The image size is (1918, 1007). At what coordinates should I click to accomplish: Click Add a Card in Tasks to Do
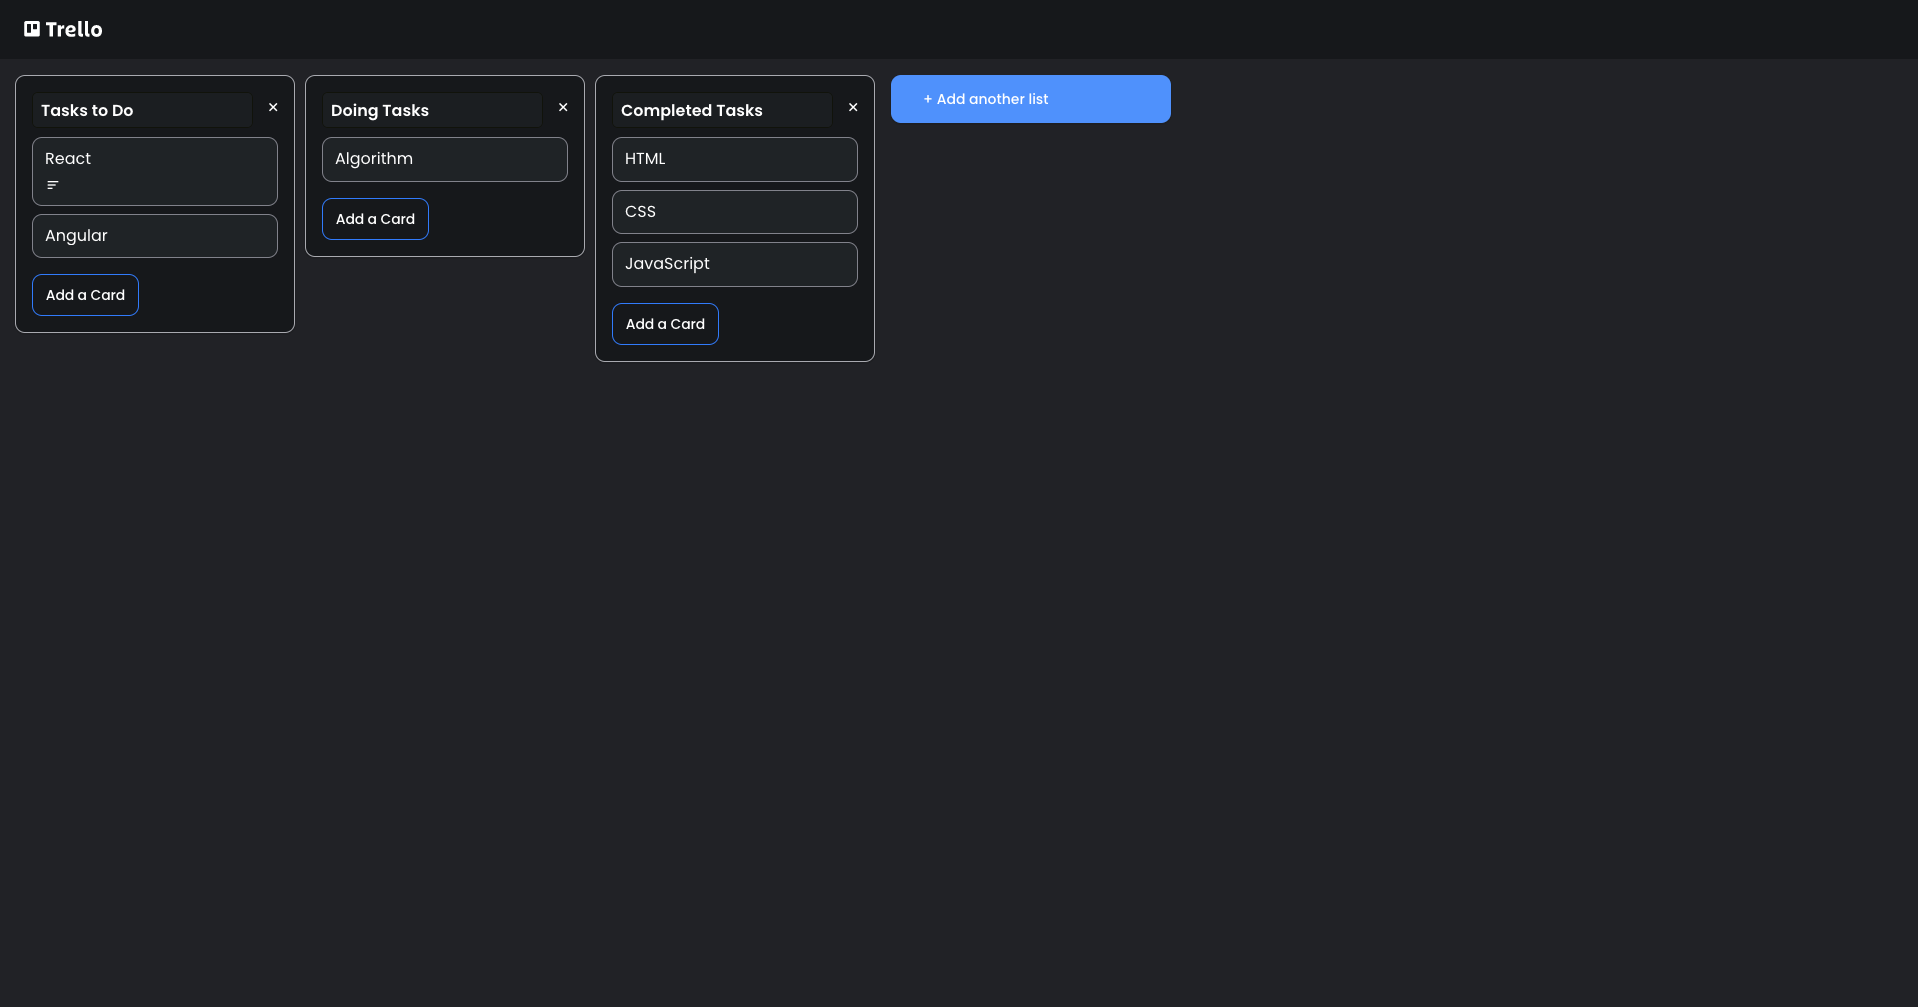tap(85, 294)
